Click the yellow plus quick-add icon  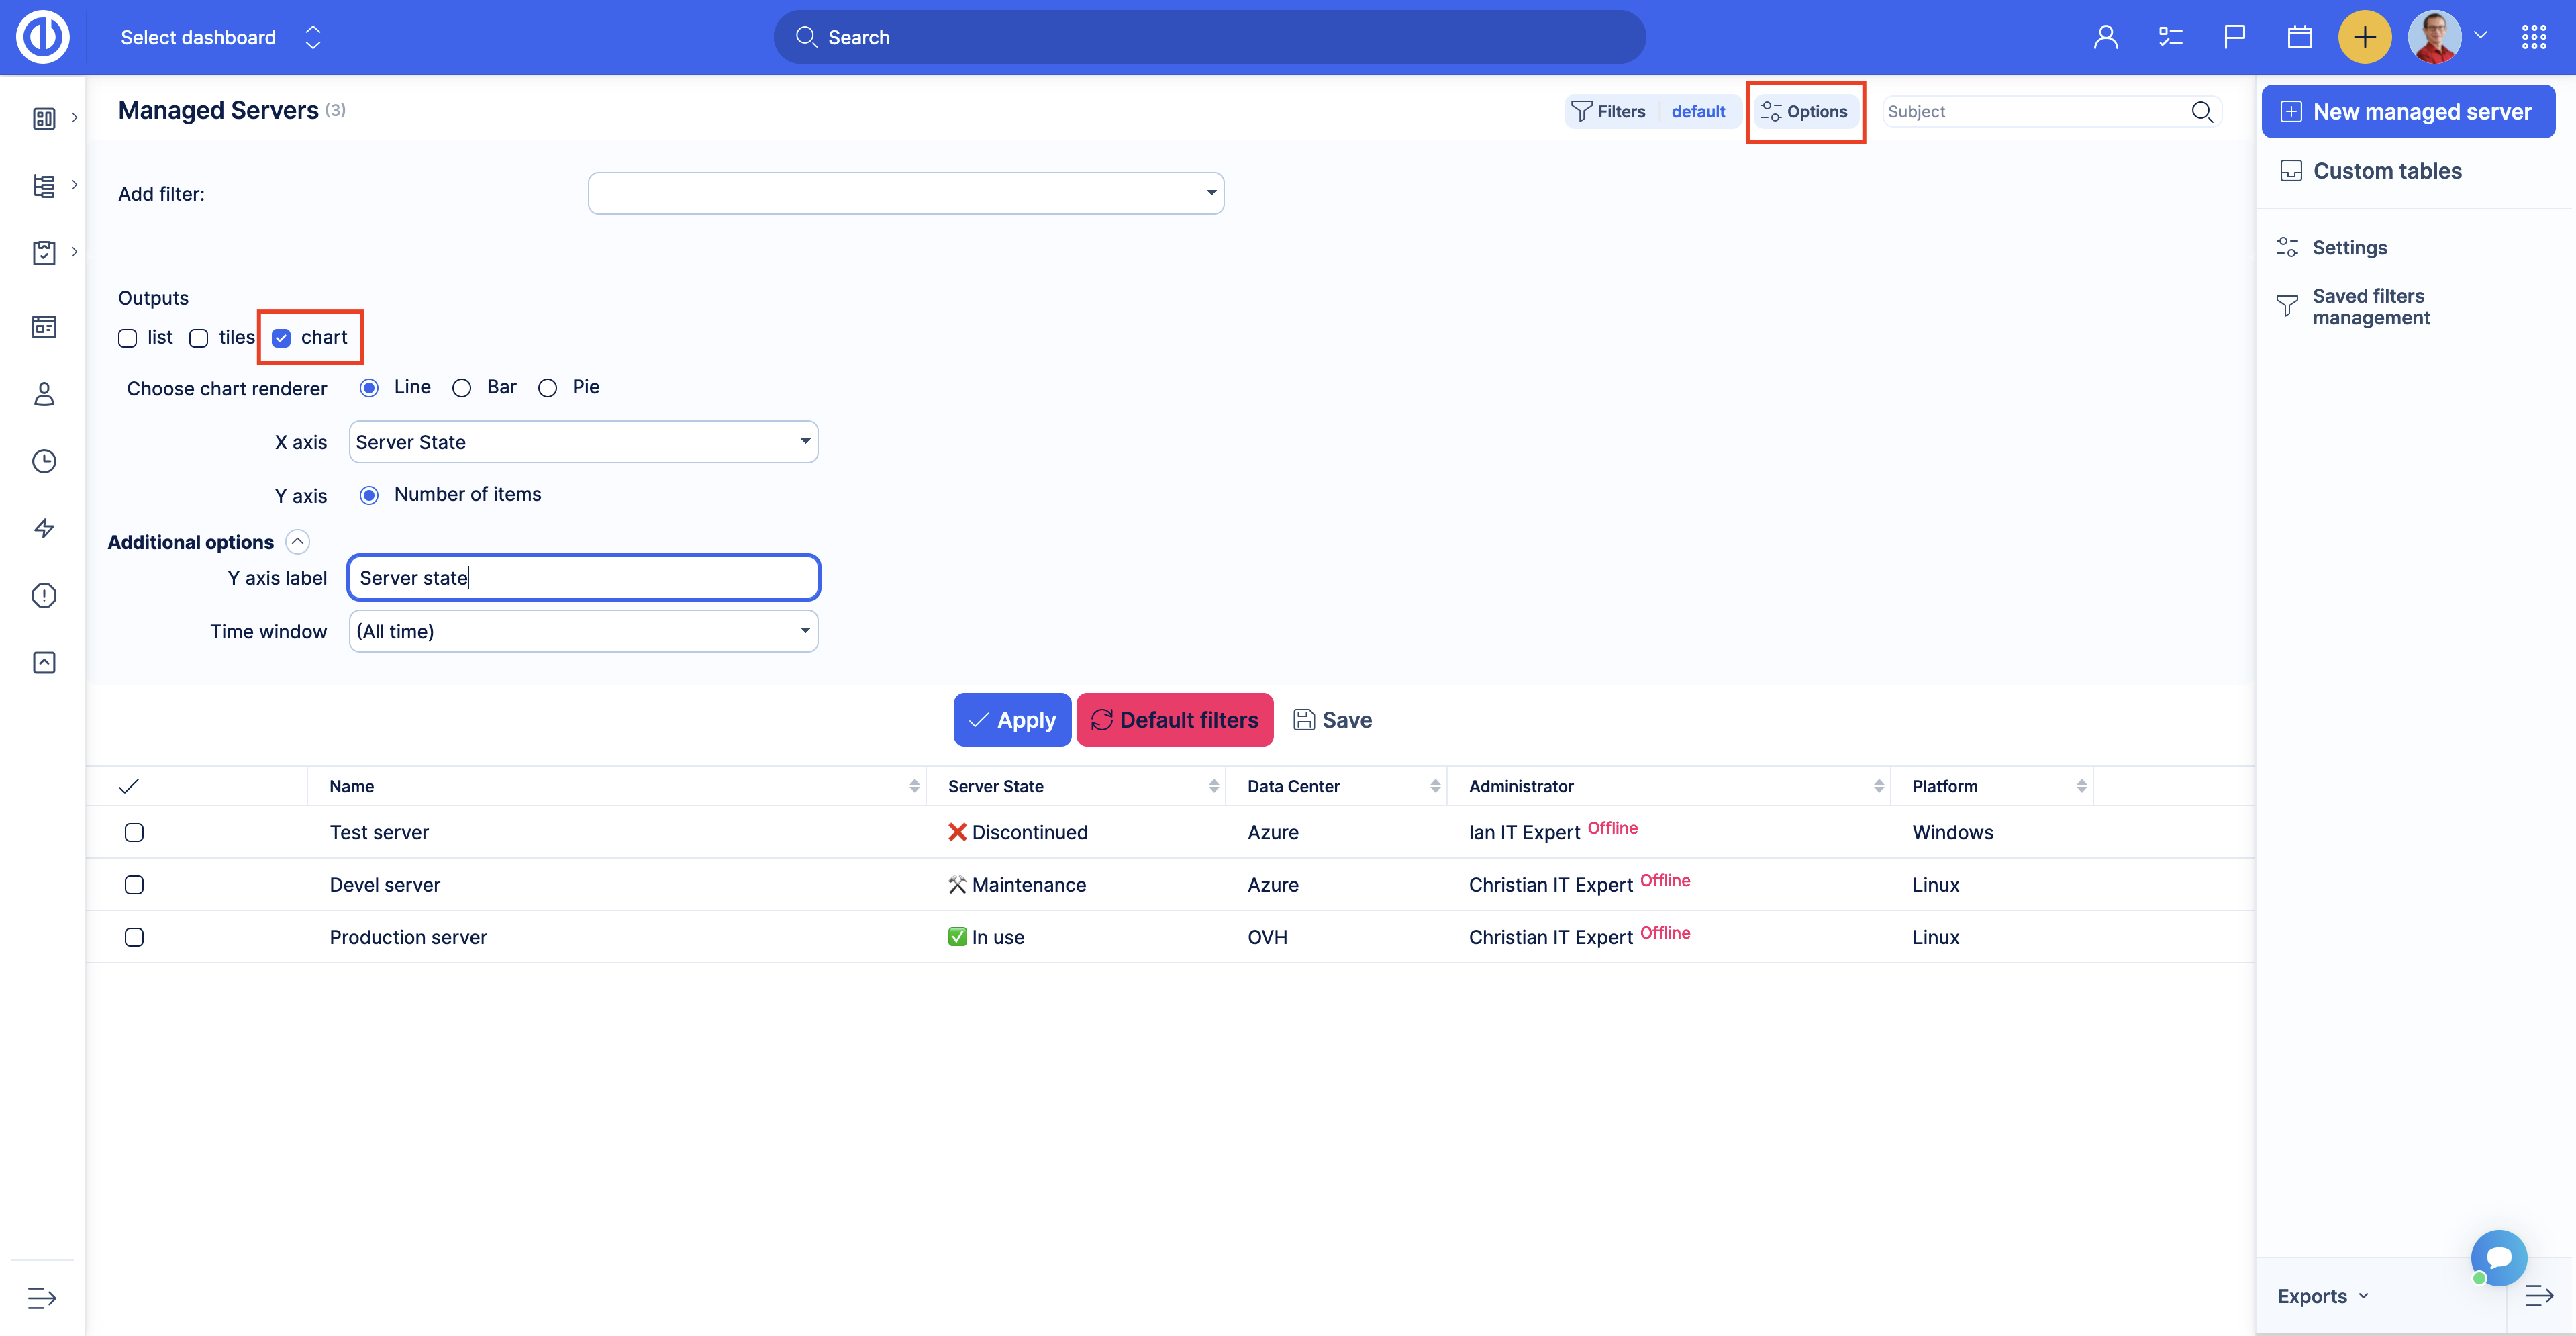click(2364, 37)
